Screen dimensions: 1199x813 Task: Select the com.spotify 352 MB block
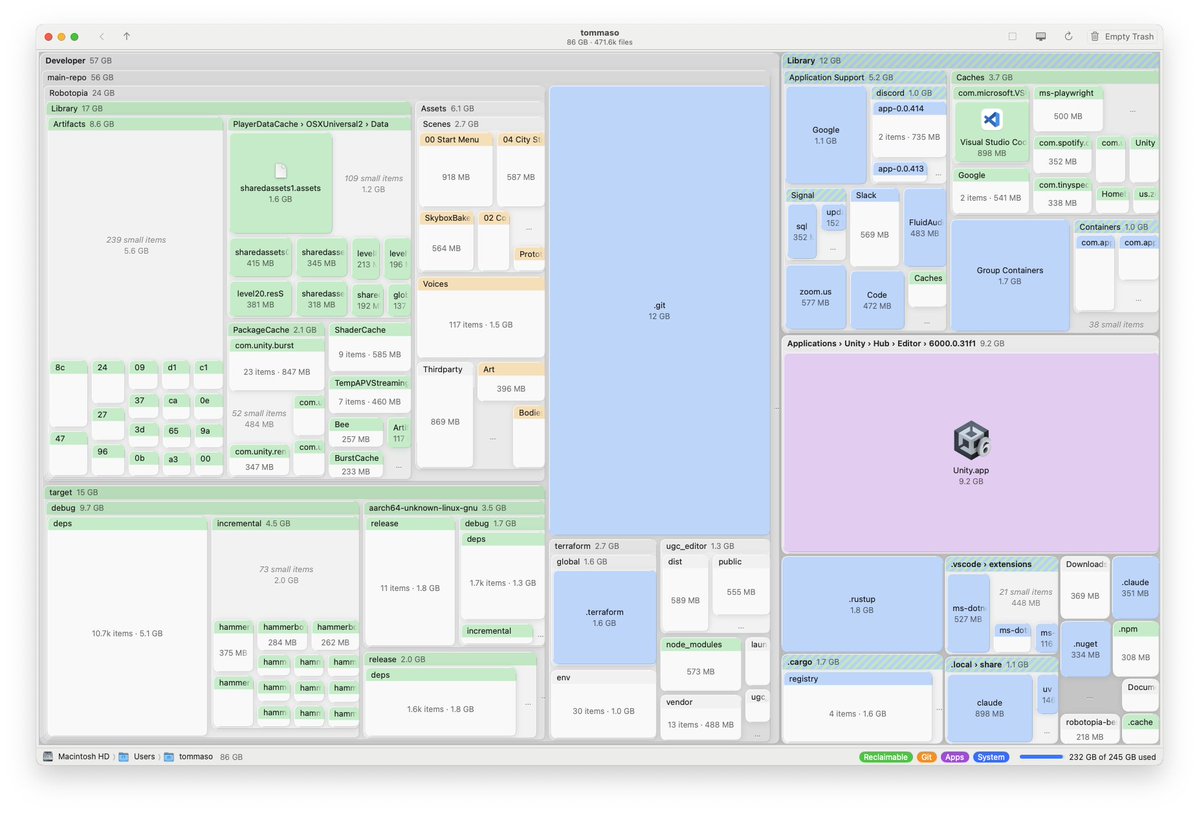click(1062, 155)
